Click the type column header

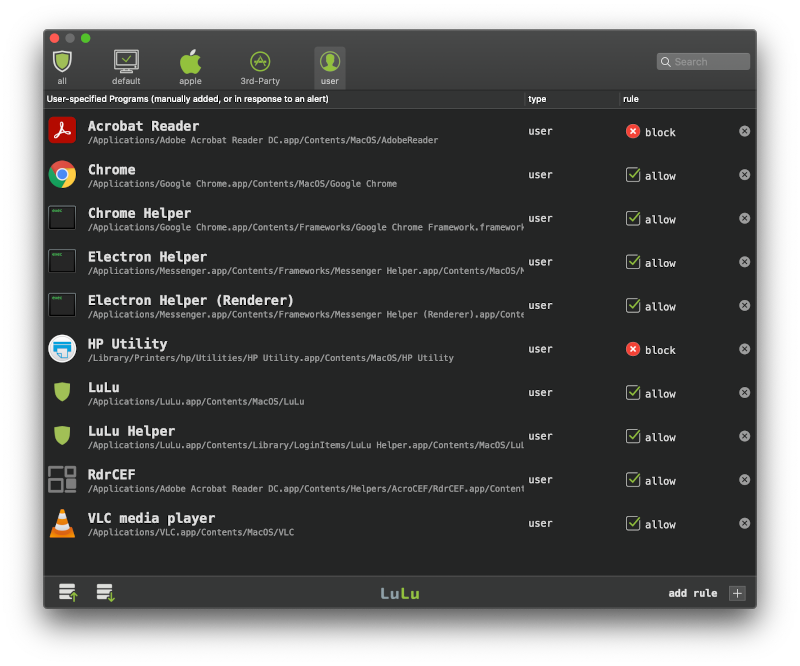pos(537,99)
